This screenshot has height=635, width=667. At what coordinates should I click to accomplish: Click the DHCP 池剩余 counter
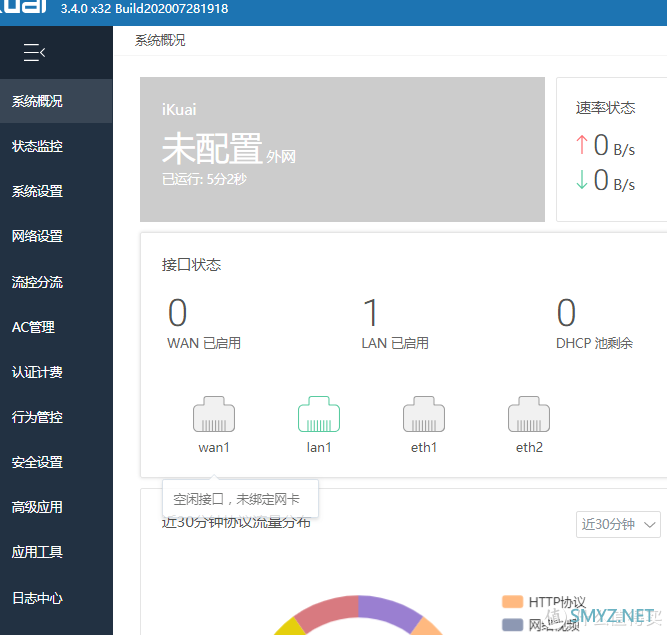pyautogui.click(x=594, y=323)
